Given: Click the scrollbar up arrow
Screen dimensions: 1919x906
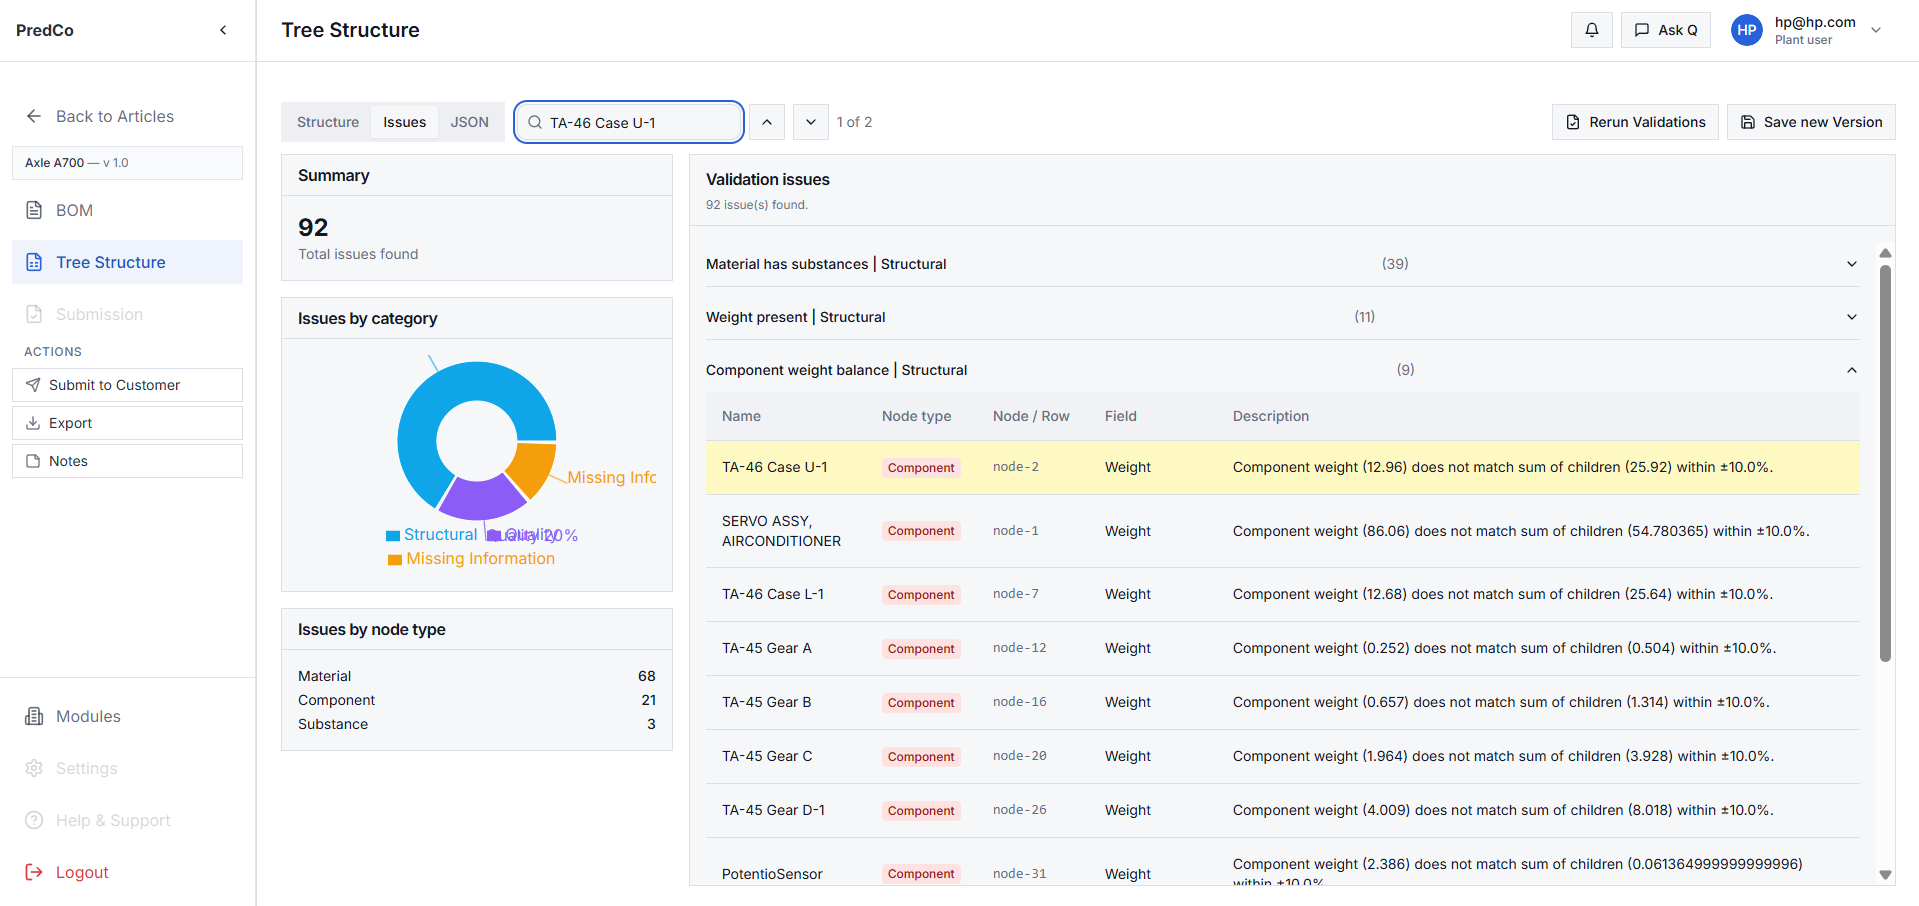Looking at the screenshot, I should (x=1885, y=253).
